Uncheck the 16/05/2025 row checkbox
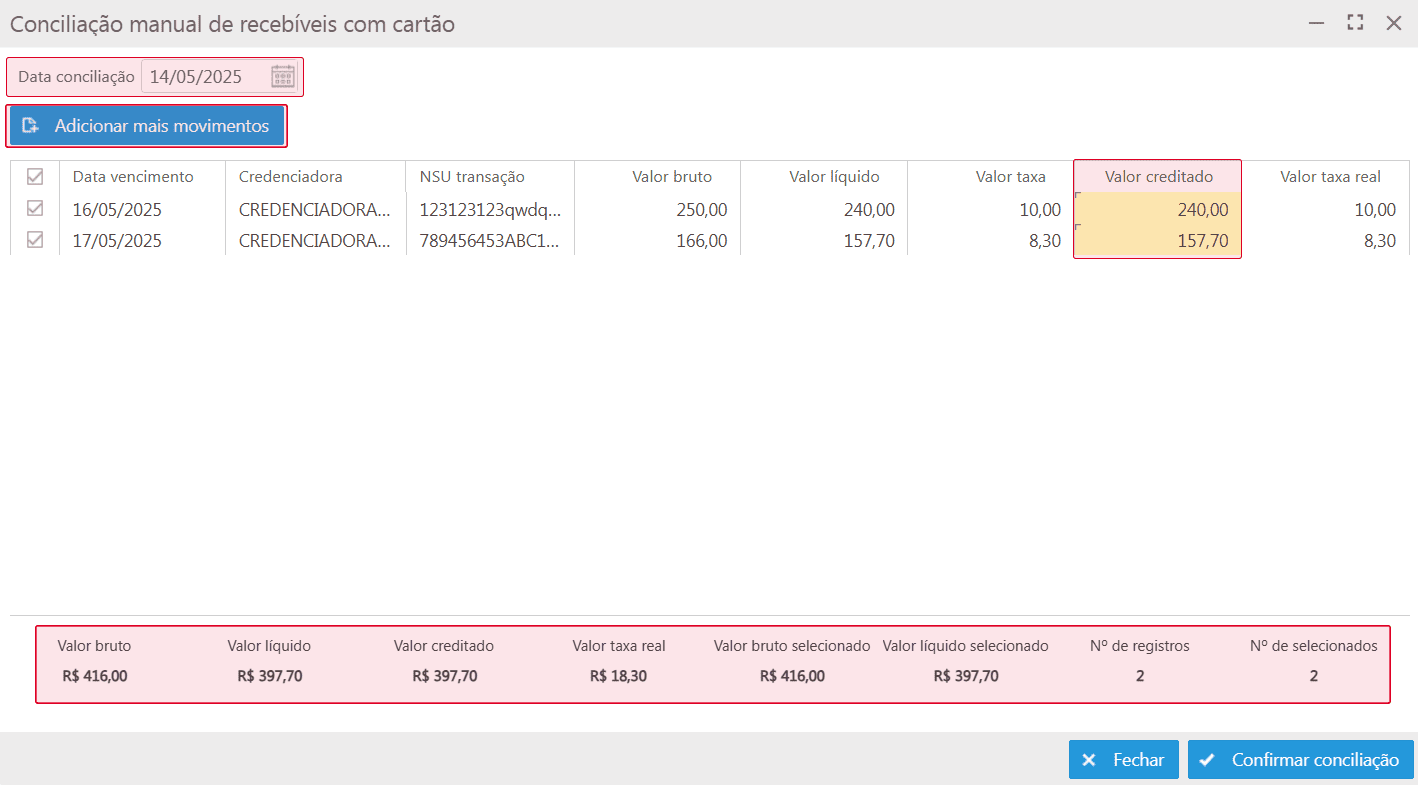Screen dimensions: 1418x785 click(x=35, y=209)
